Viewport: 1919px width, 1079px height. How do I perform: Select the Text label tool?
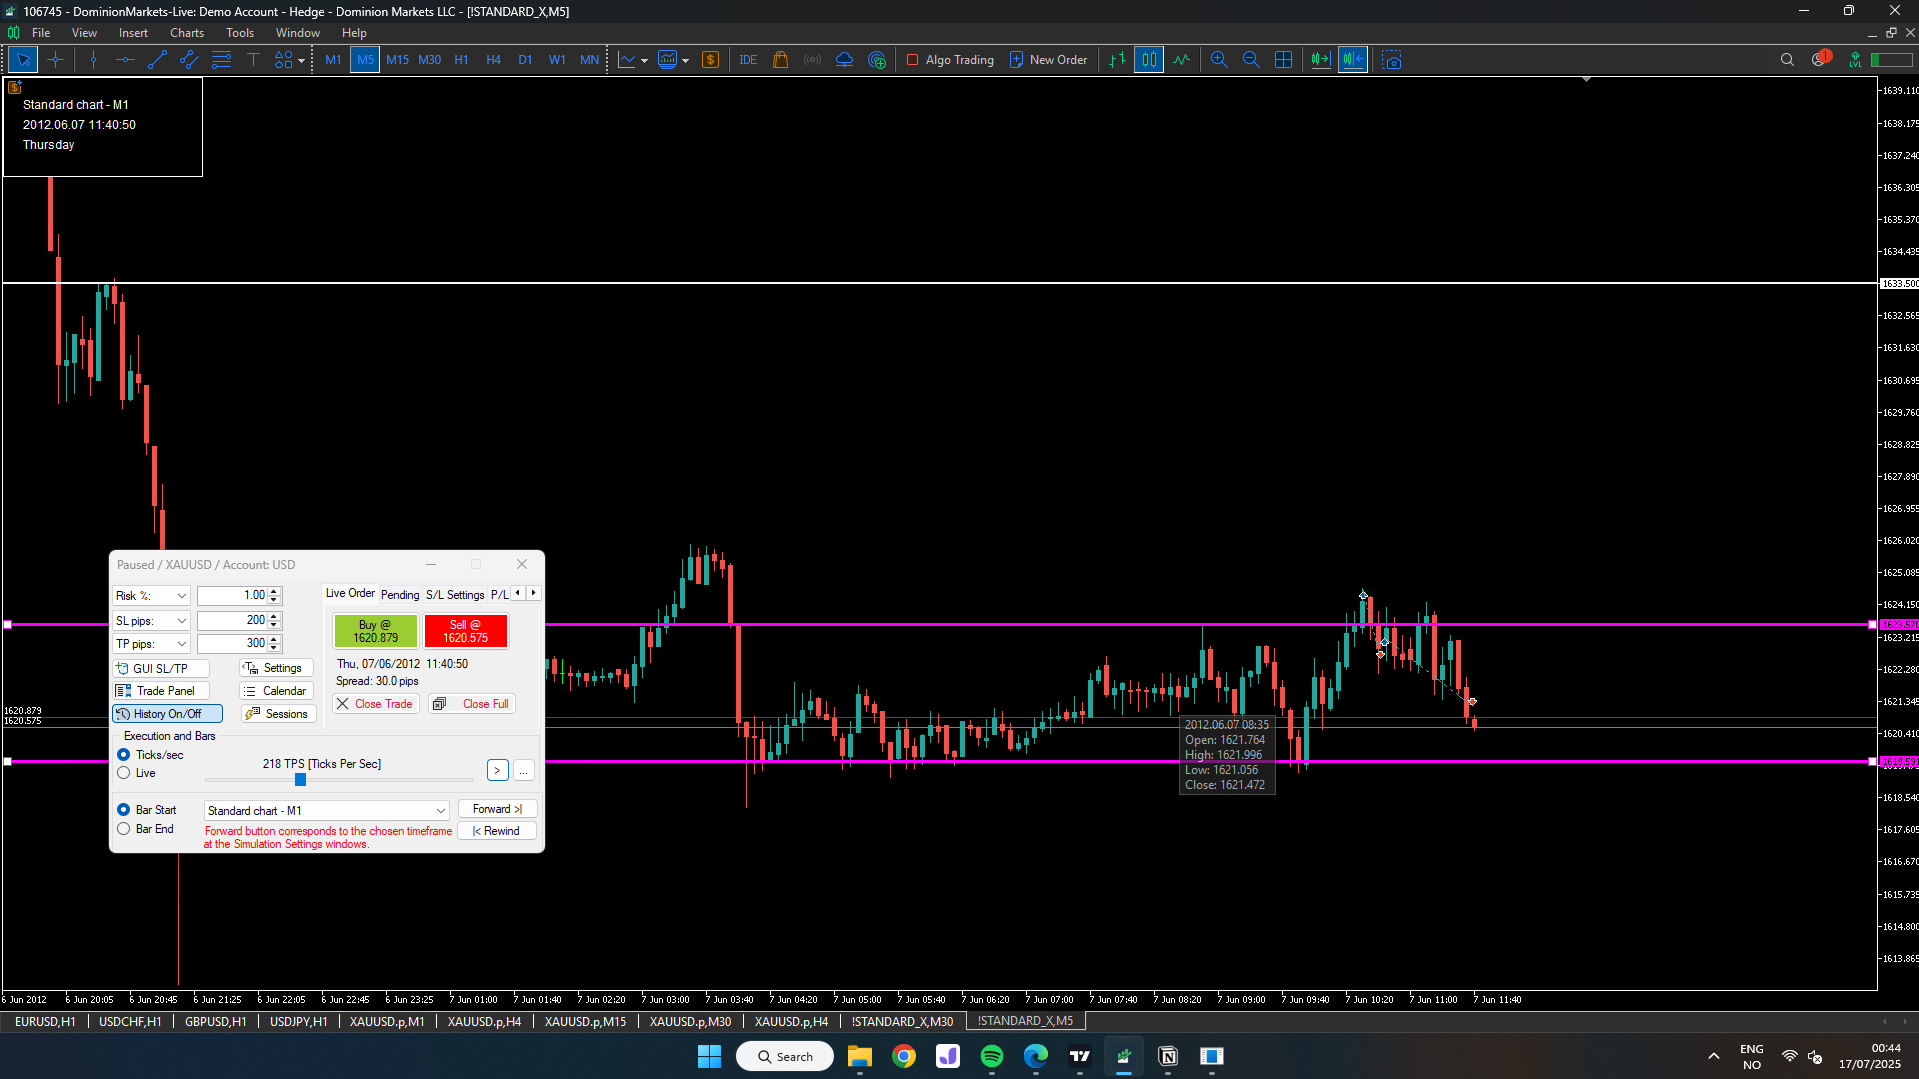[x=253, y=60]
